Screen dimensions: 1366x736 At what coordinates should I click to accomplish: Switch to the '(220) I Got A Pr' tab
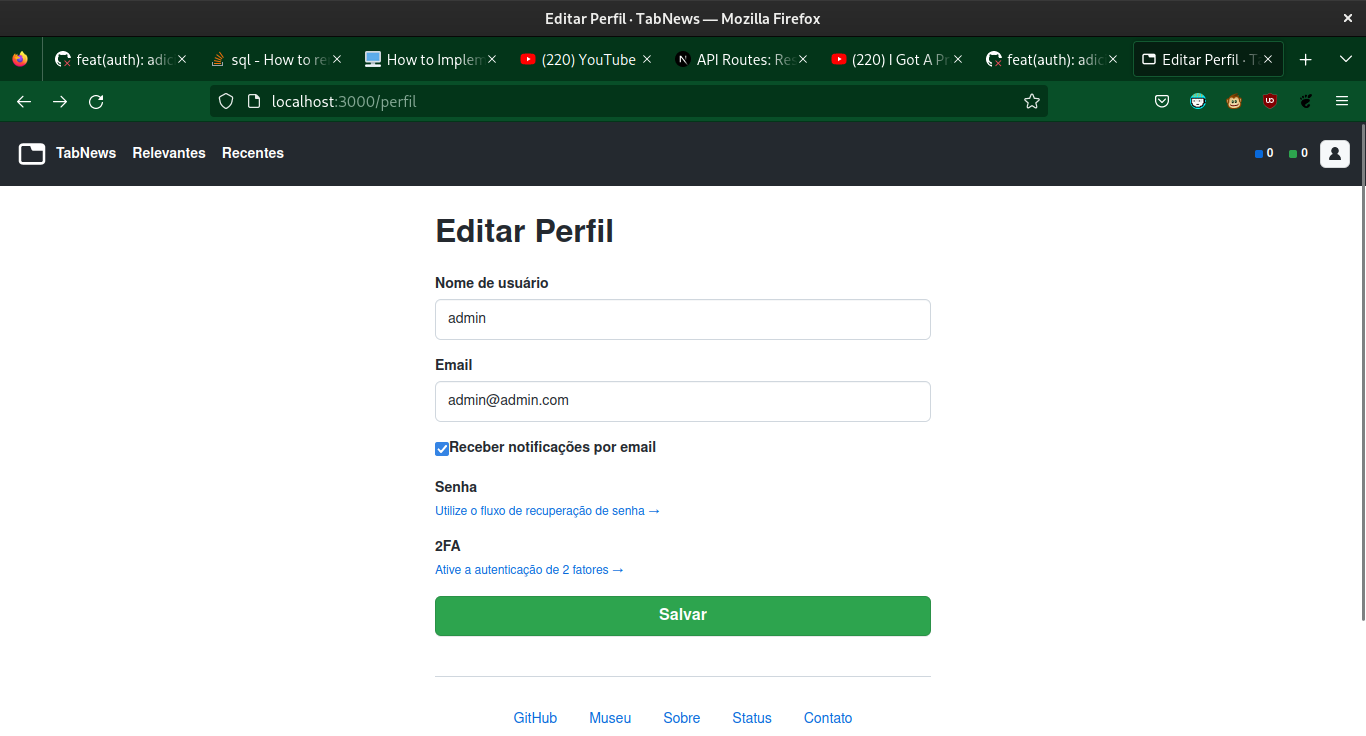click(x=896, y=60)
